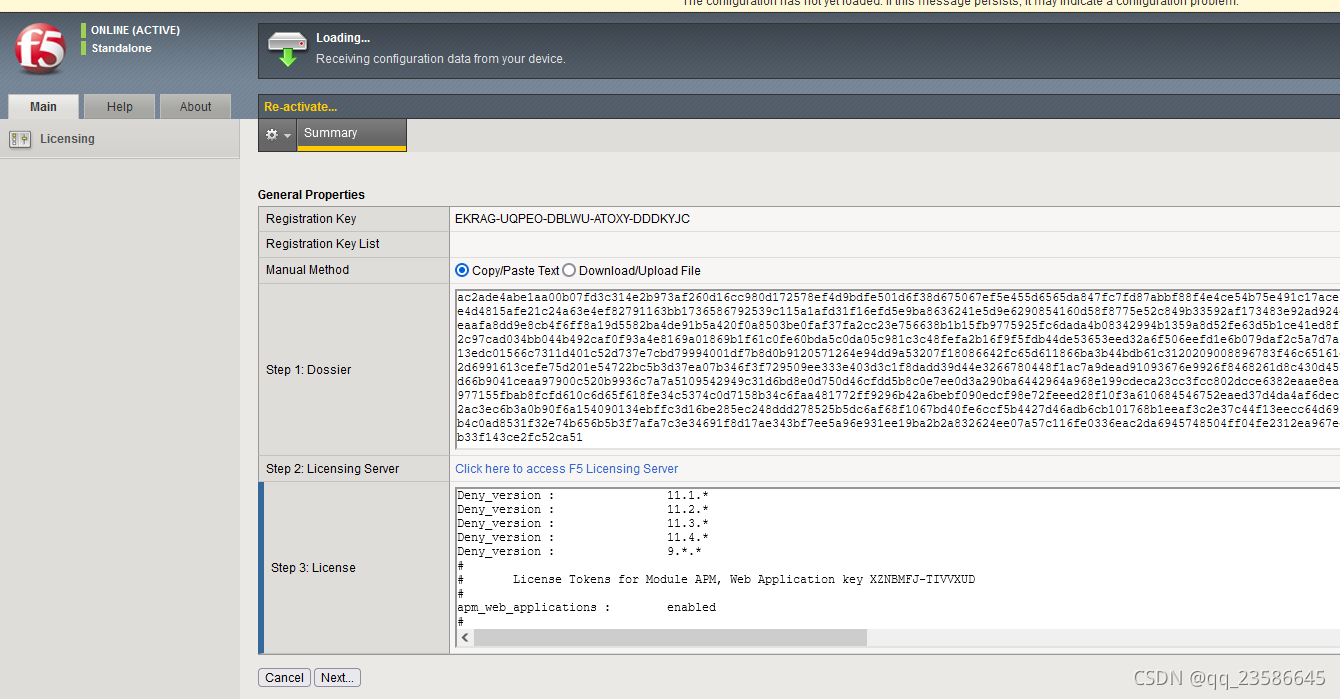The image size is (1340, 699).
Task: Click the Deny_version 11.1.* line
Action: 583,495
